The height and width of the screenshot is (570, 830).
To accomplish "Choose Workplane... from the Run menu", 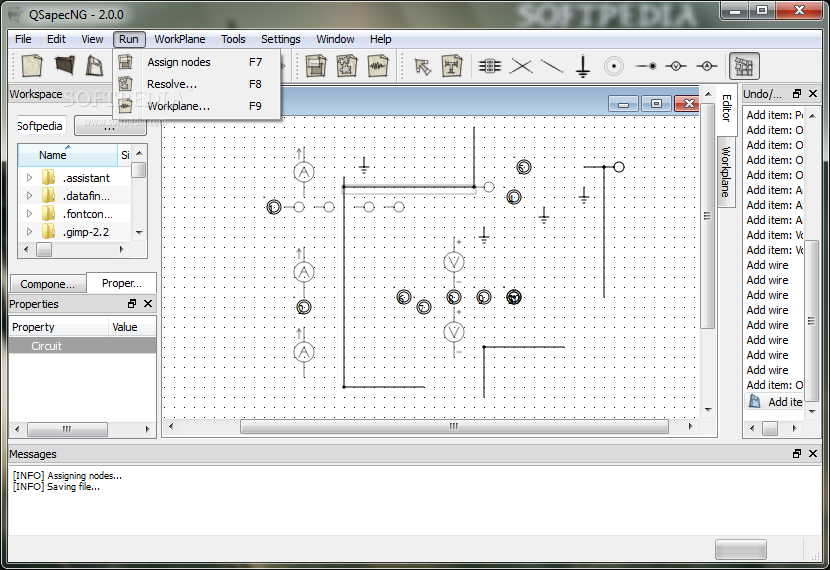I will coord(196,106).
